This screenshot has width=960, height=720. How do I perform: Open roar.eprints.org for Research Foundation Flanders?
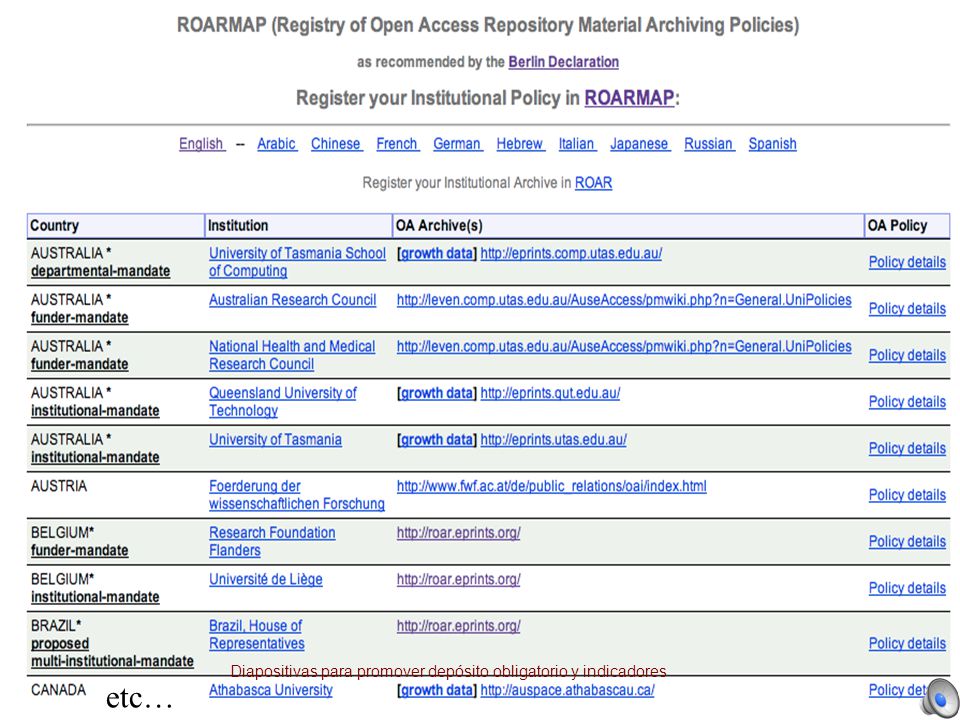click(x=459, y=533)
